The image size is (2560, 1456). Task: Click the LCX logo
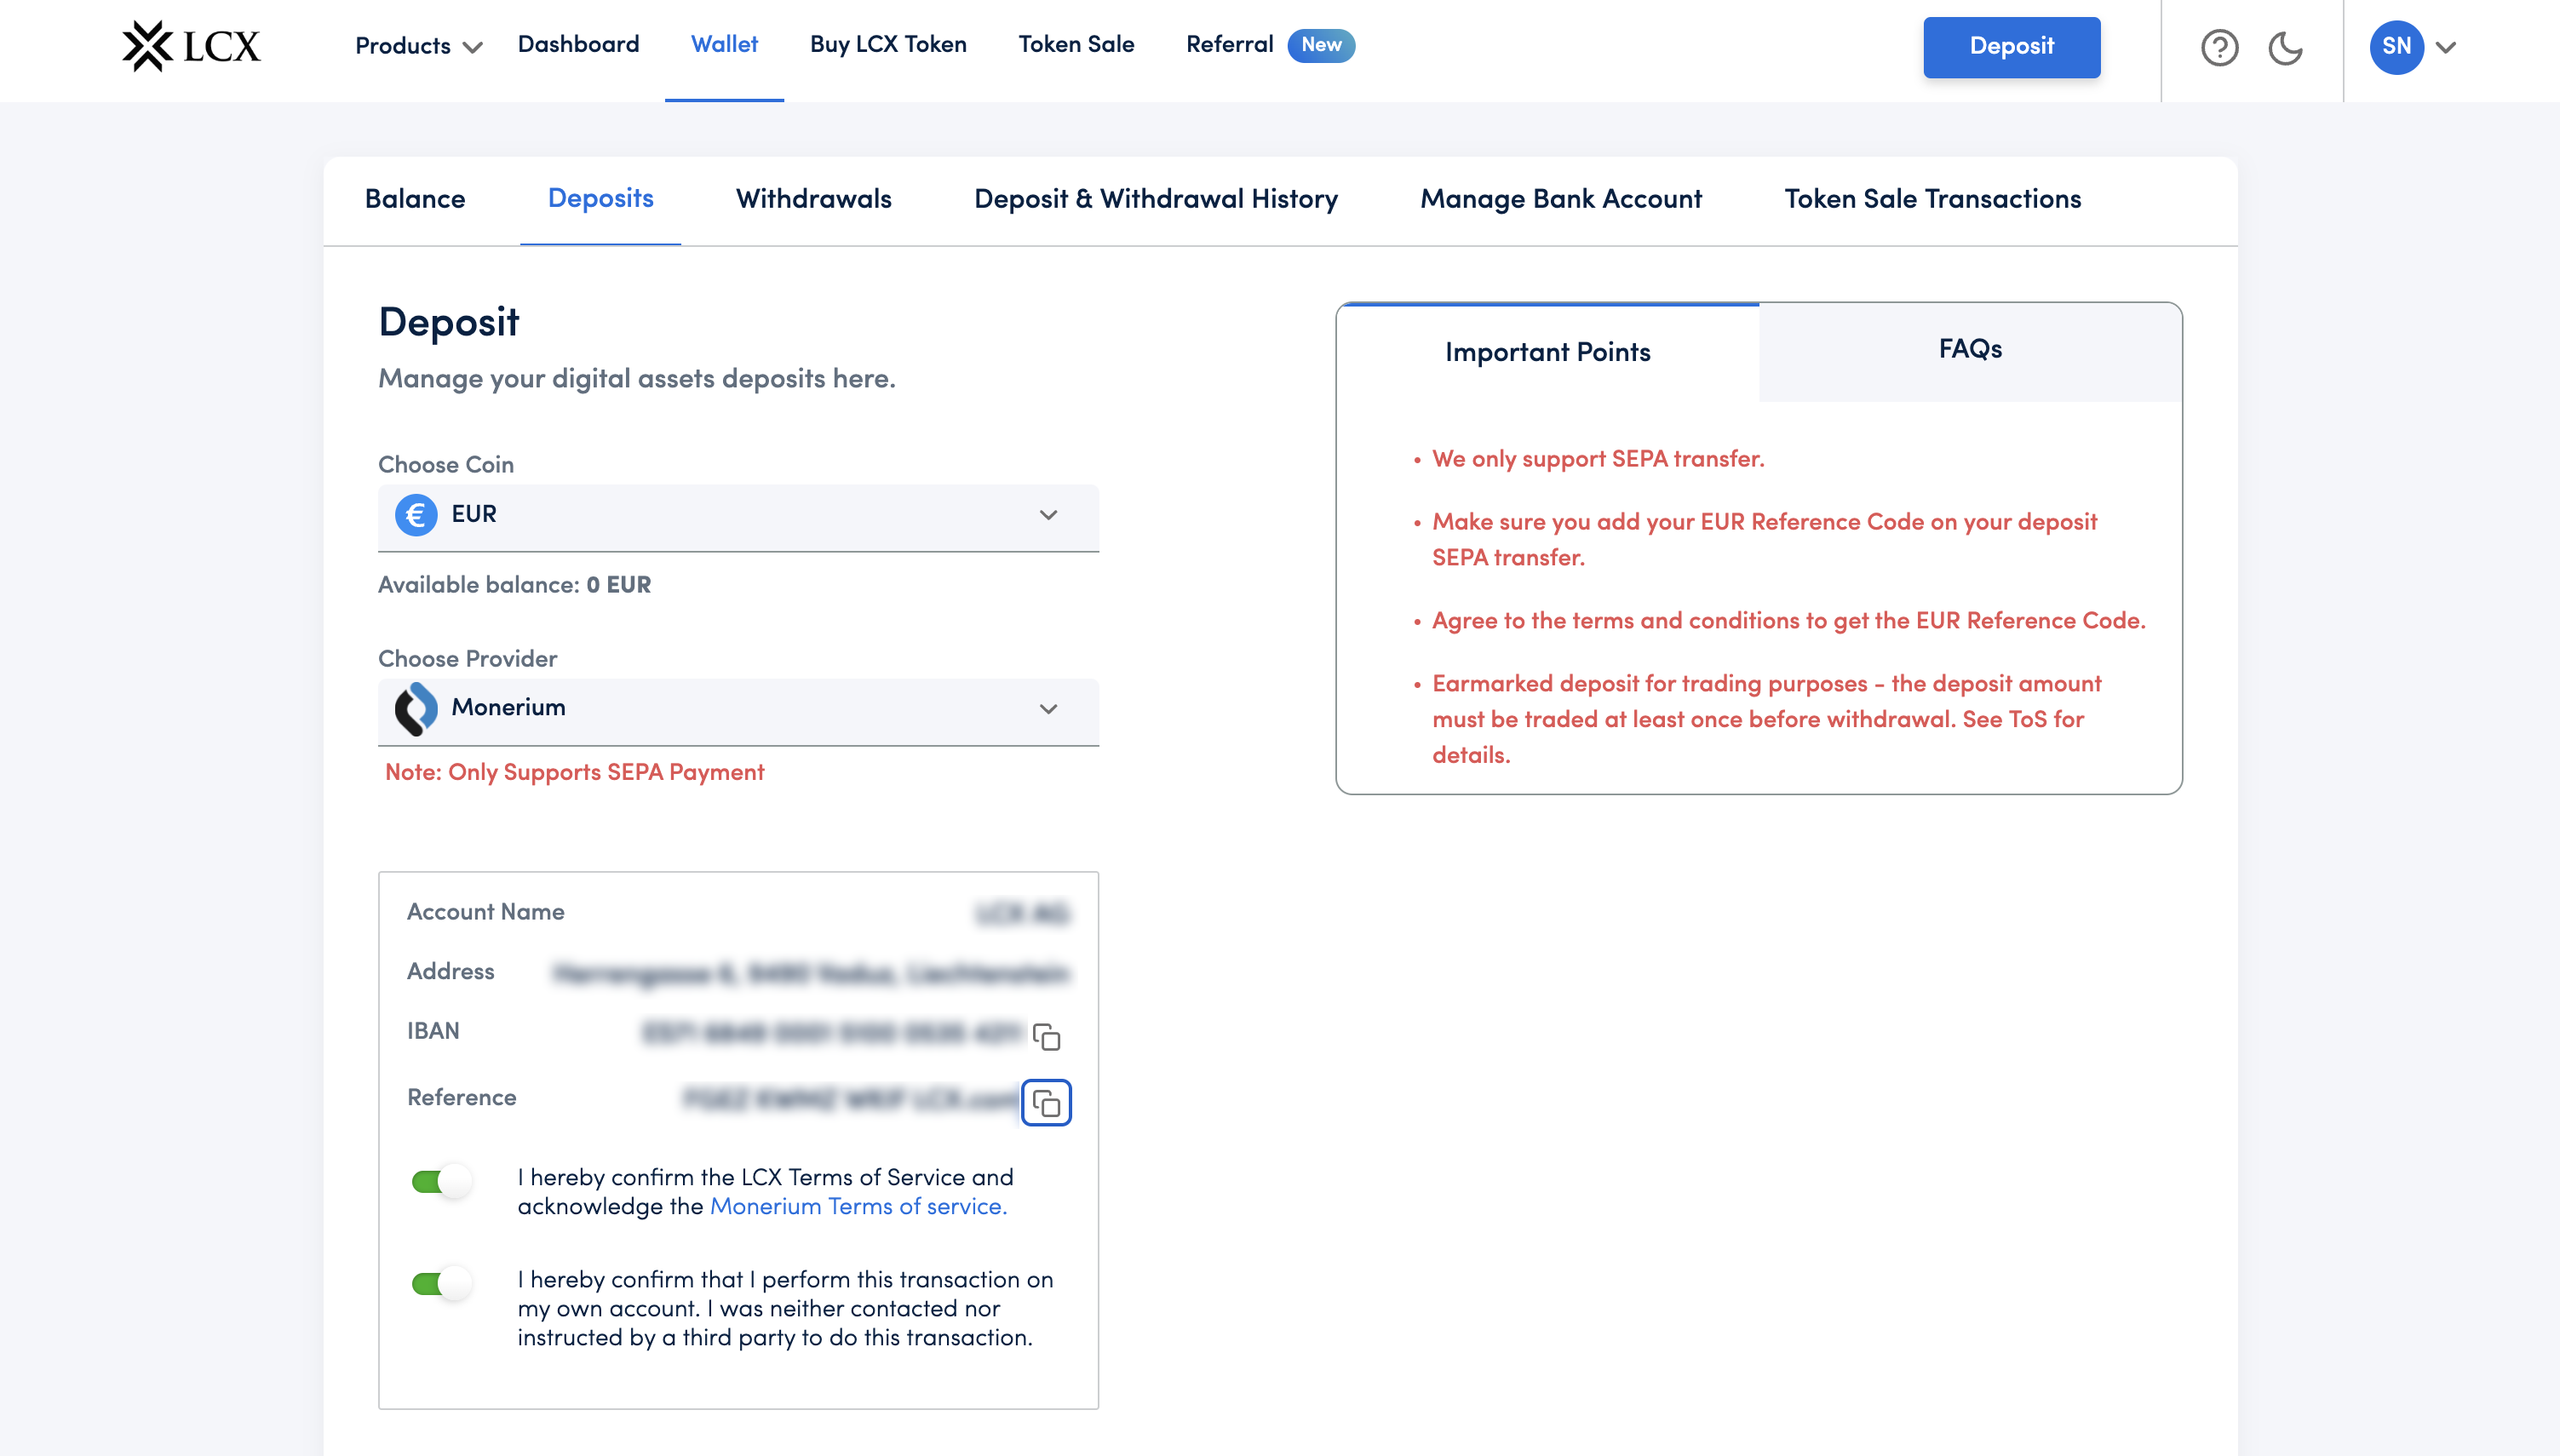(x=191, y=46)
